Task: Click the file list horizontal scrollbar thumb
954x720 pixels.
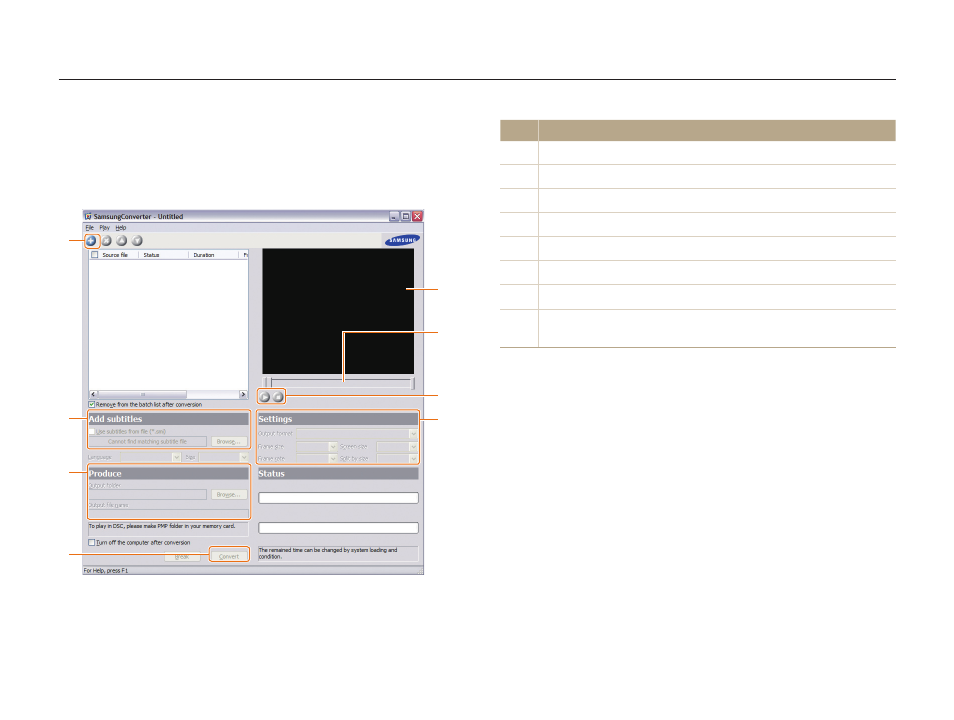Action: [x=142, y=394]
